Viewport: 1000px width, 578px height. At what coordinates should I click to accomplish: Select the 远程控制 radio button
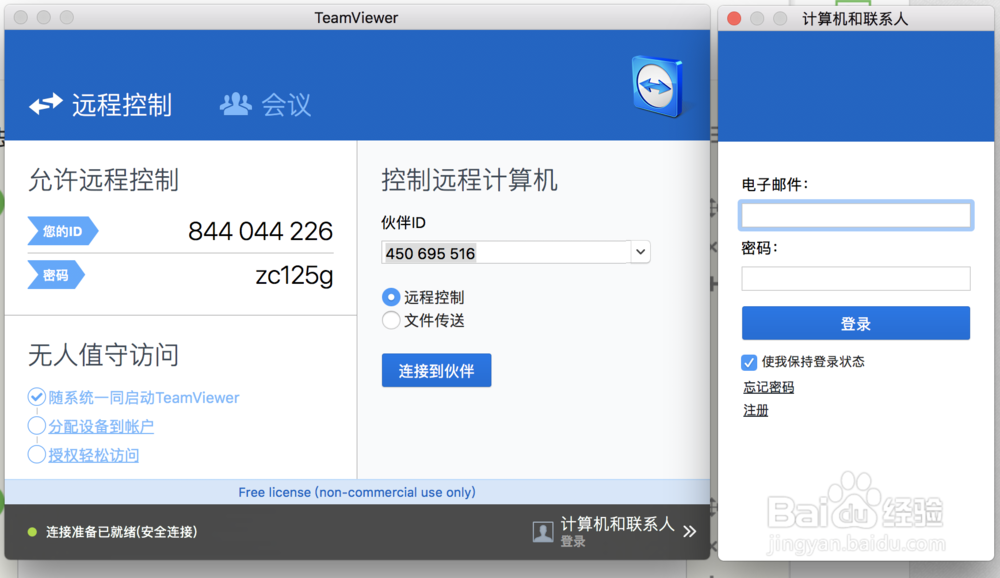coord(391,297)
